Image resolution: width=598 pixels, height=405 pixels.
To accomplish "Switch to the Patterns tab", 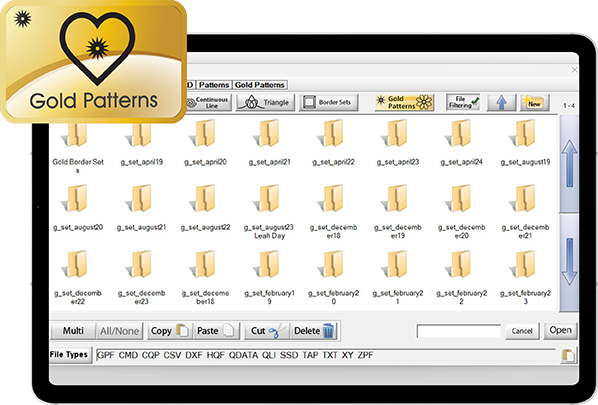I will pos(214,85).
